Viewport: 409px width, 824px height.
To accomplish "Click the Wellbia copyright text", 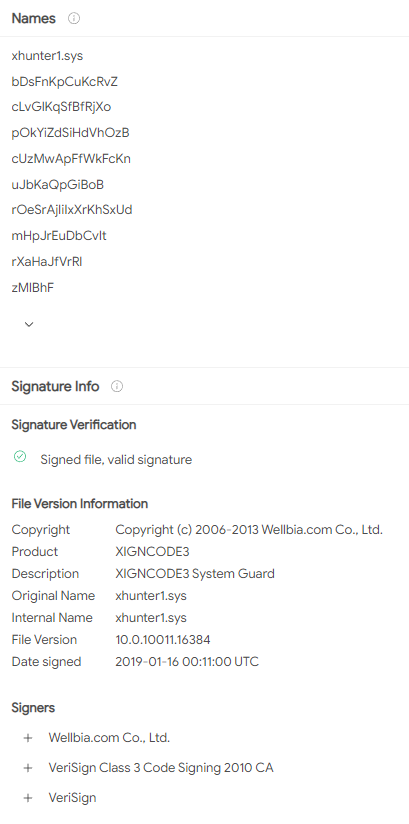I will [x=249, y=530].
